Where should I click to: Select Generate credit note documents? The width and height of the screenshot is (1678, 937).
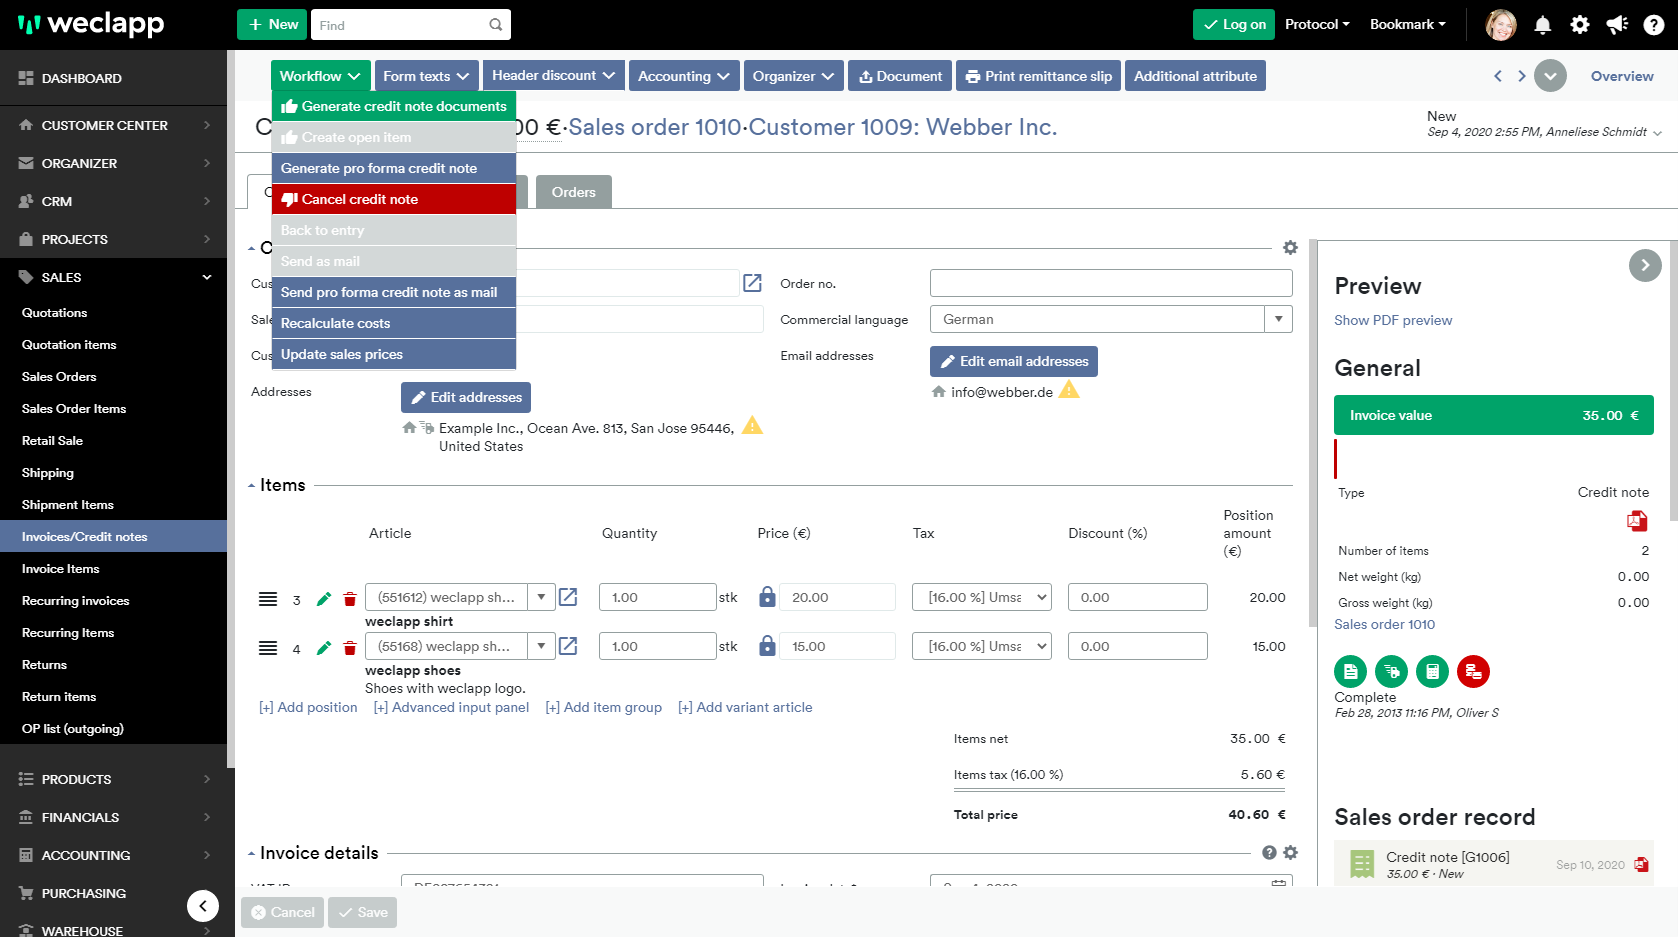(x=394, y=106)
